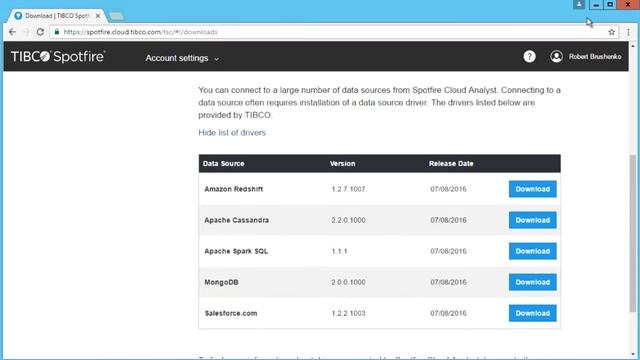Select the Download TIBCO Spotfire tab

pos(56,16)
